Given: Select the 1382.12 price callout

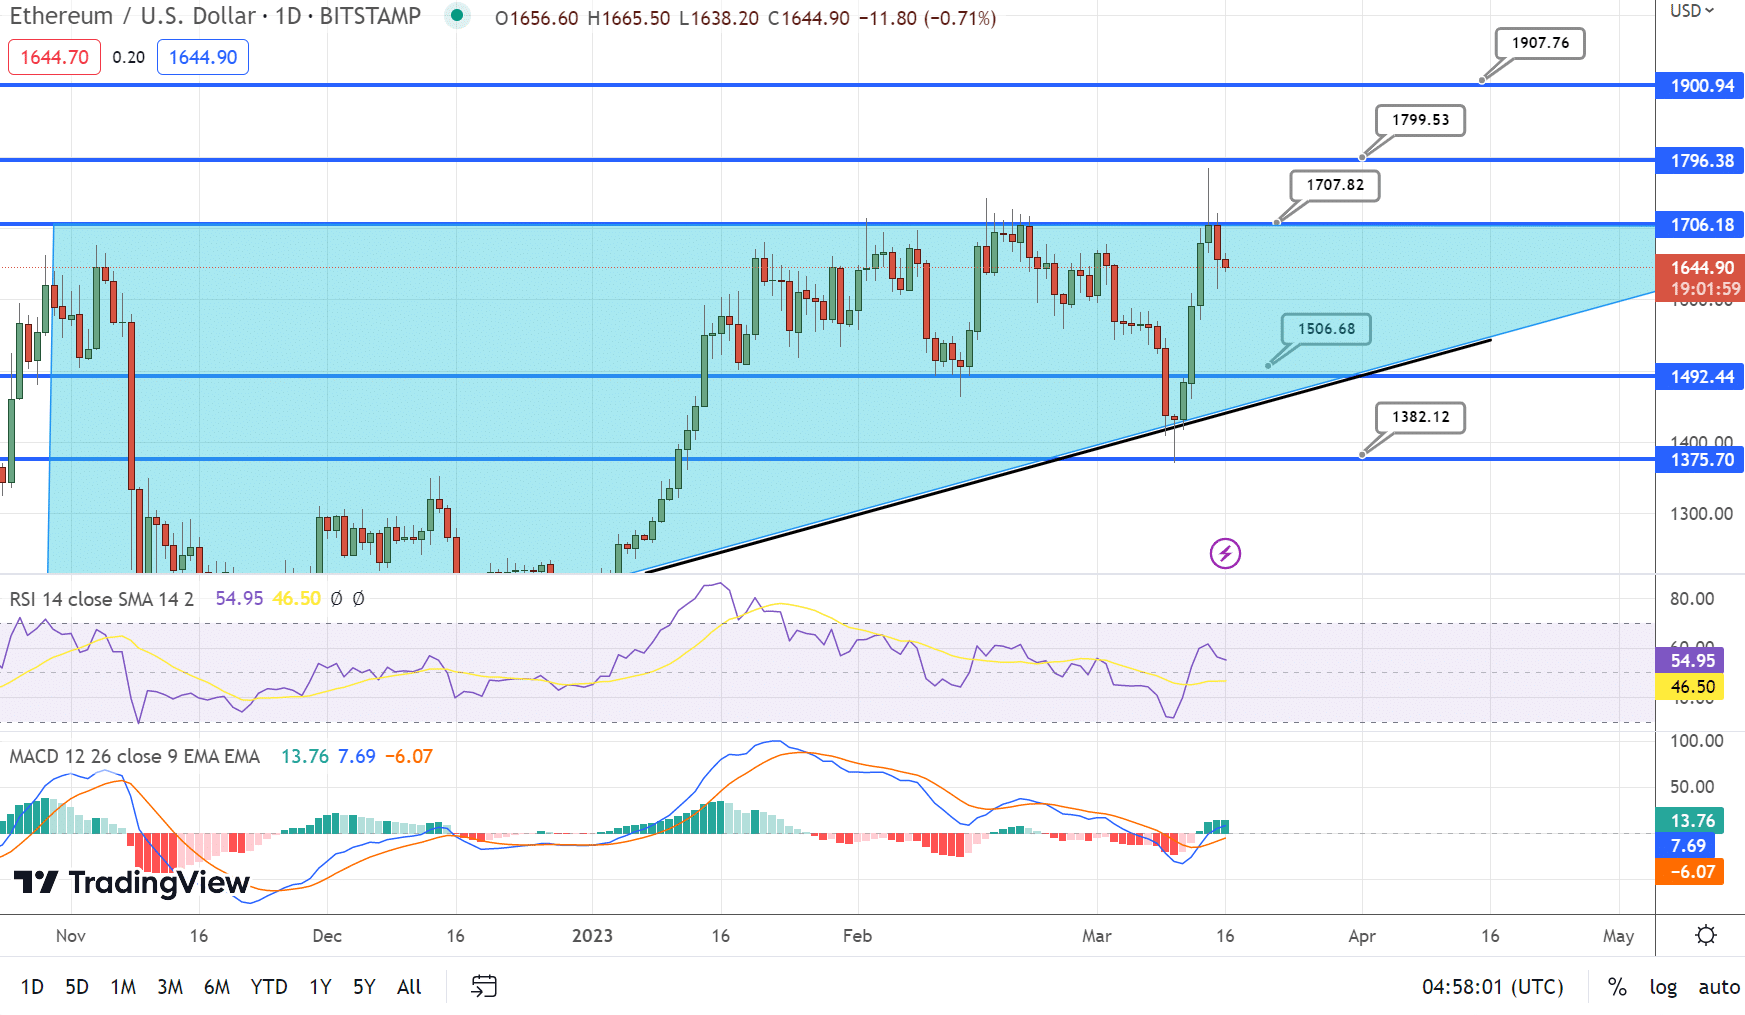Looking at the screenshot, I should [1420, 417].
